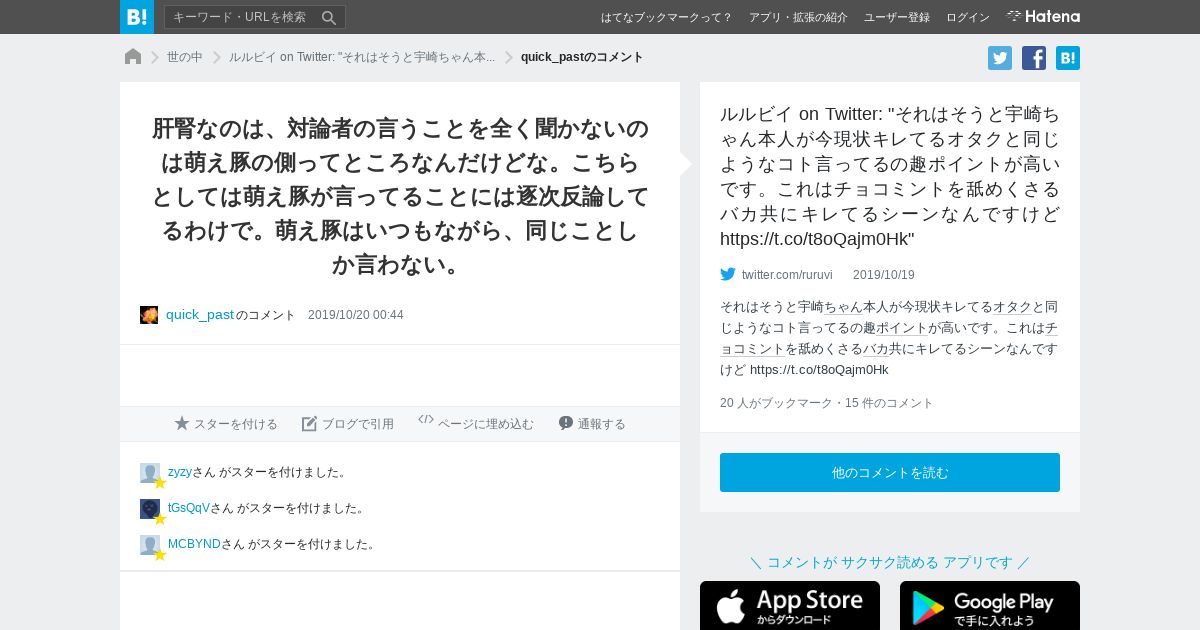The width and height of the screenshot is (1200, 630).
Task: Click the embed code icon
Action: (426, 420)
